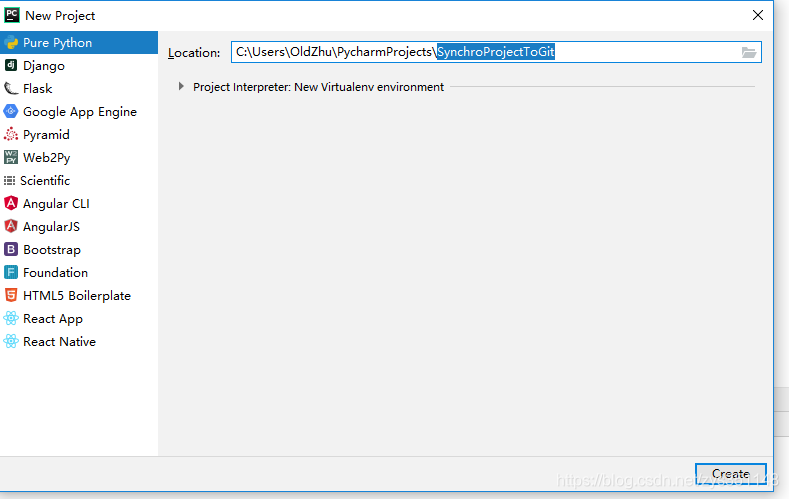The image size is (789, 499).
Task: Click the Angular CLI icon
Action: 11,203
